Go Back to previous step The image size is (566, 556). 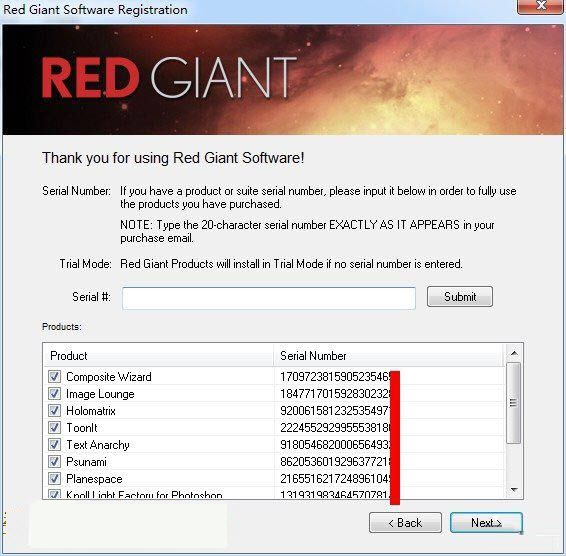coord(405,522)
